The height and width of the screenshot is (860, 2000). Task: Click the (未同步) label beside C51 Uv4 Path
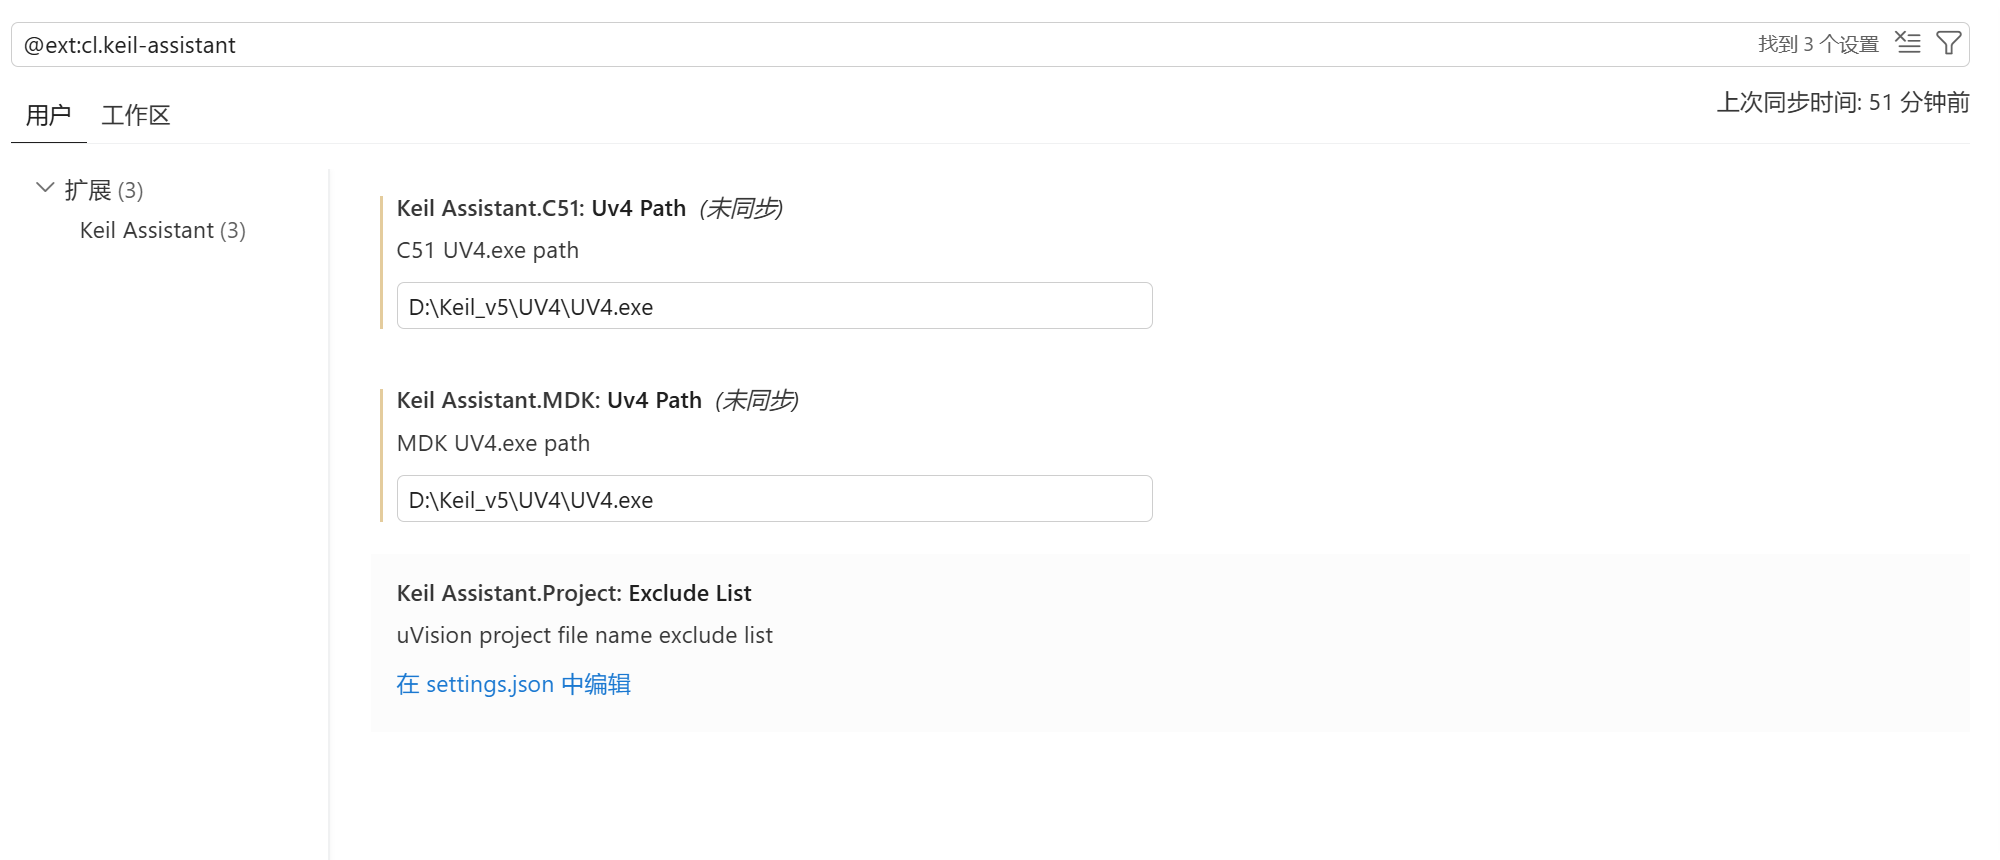(741, 208)
